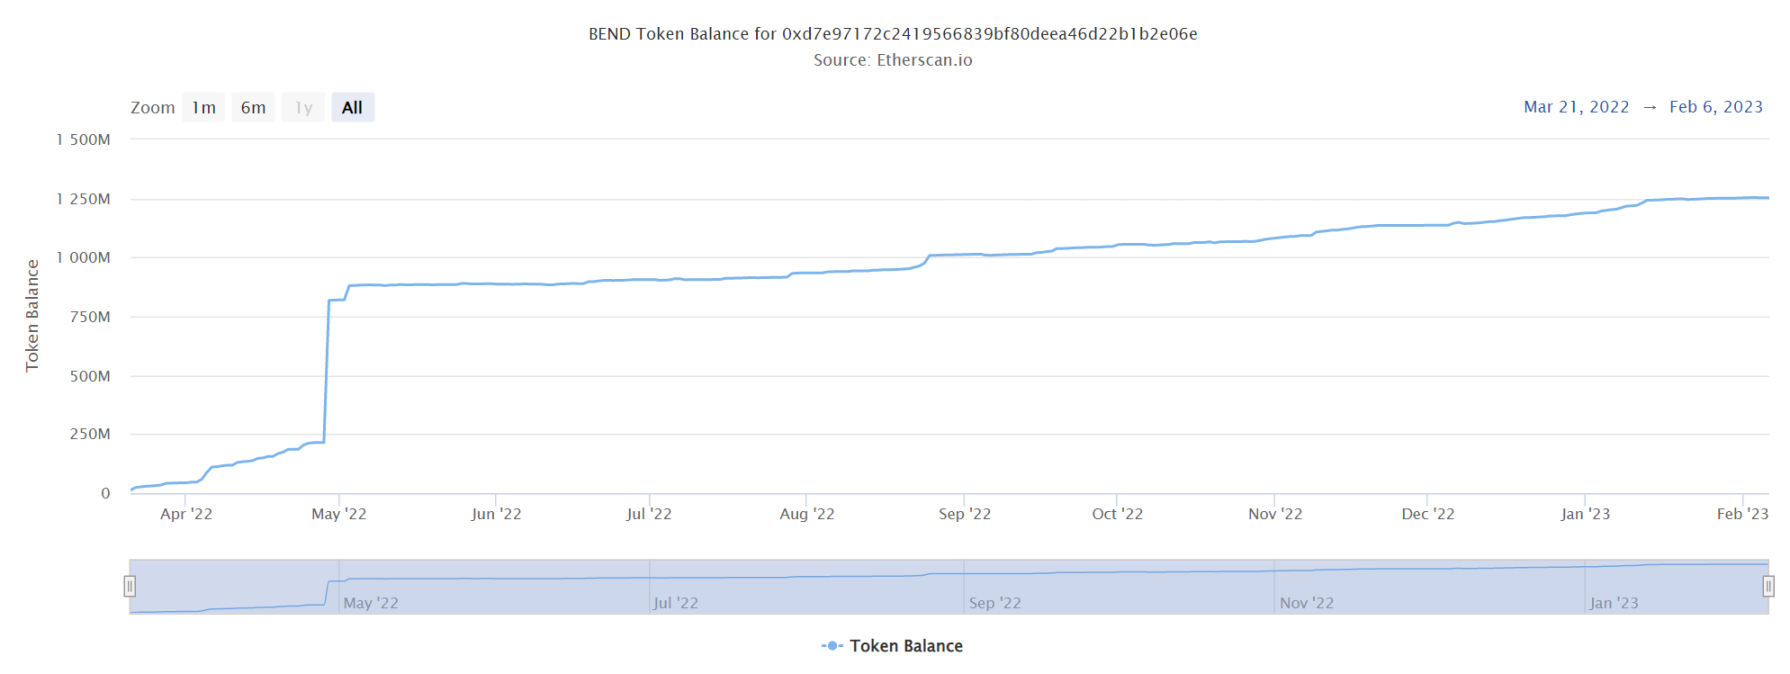Click the 250M y-axis label

pos(90,434)
